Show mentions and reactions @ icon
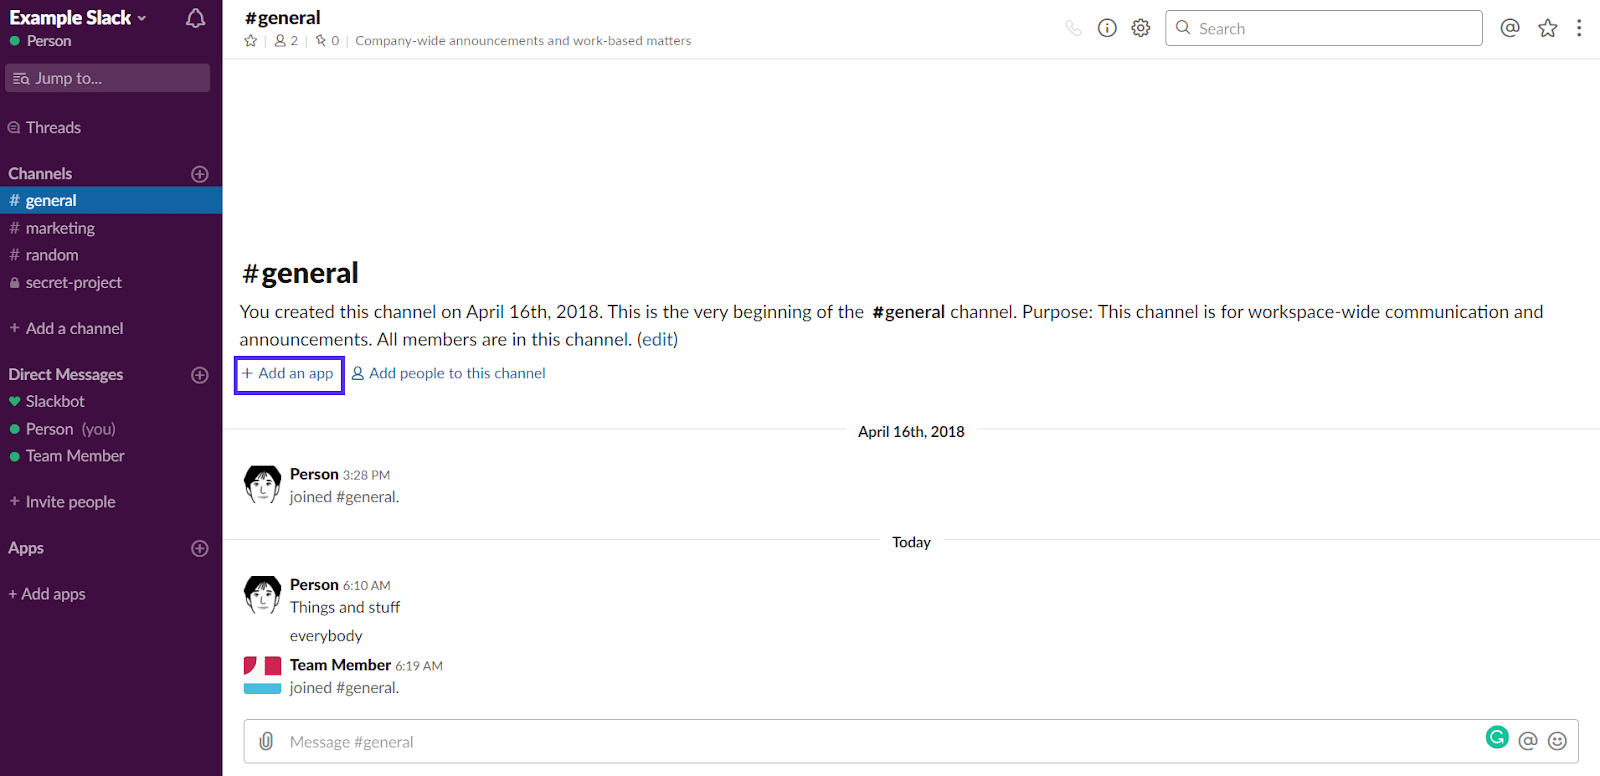The height and width of the screenshot is (776, 1600). [1510, 28]
